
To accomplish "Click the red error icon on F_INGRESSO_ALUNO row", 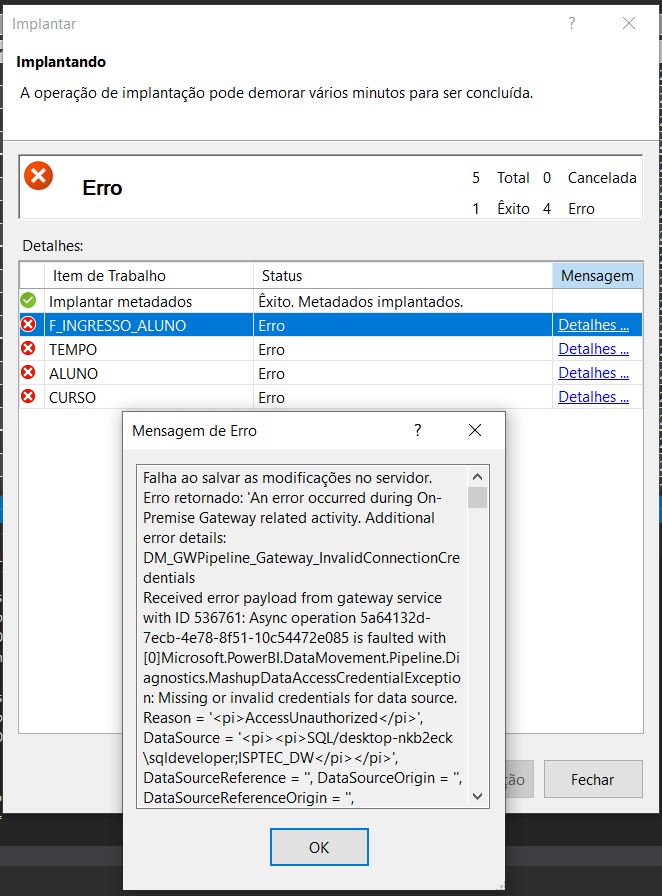I will [x=30, y=324].
